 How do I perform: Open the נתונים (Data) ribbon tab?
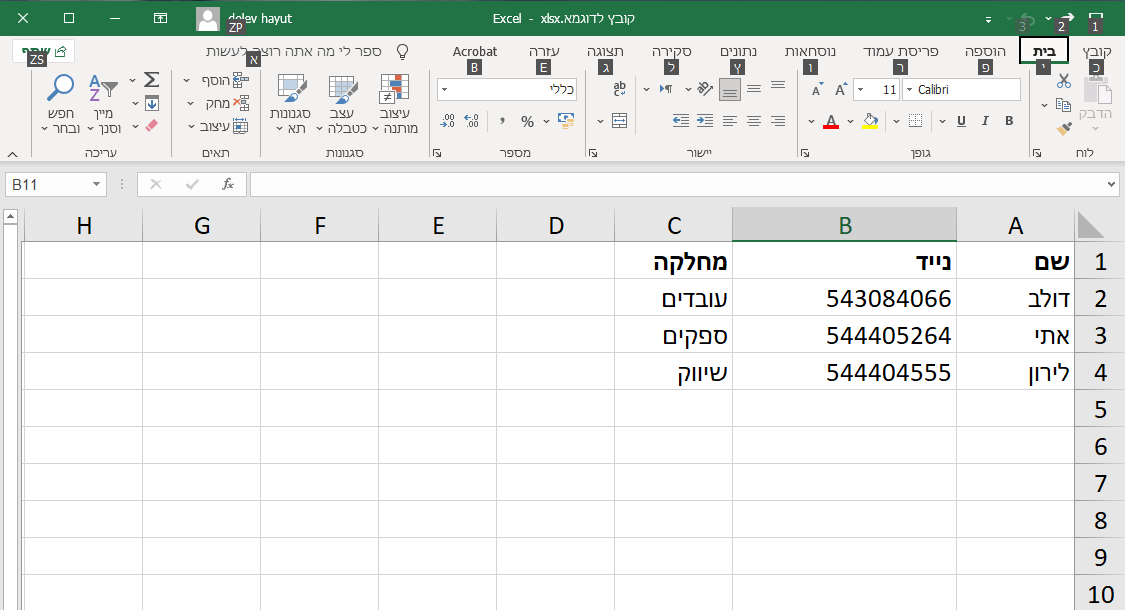pos(739,51)
